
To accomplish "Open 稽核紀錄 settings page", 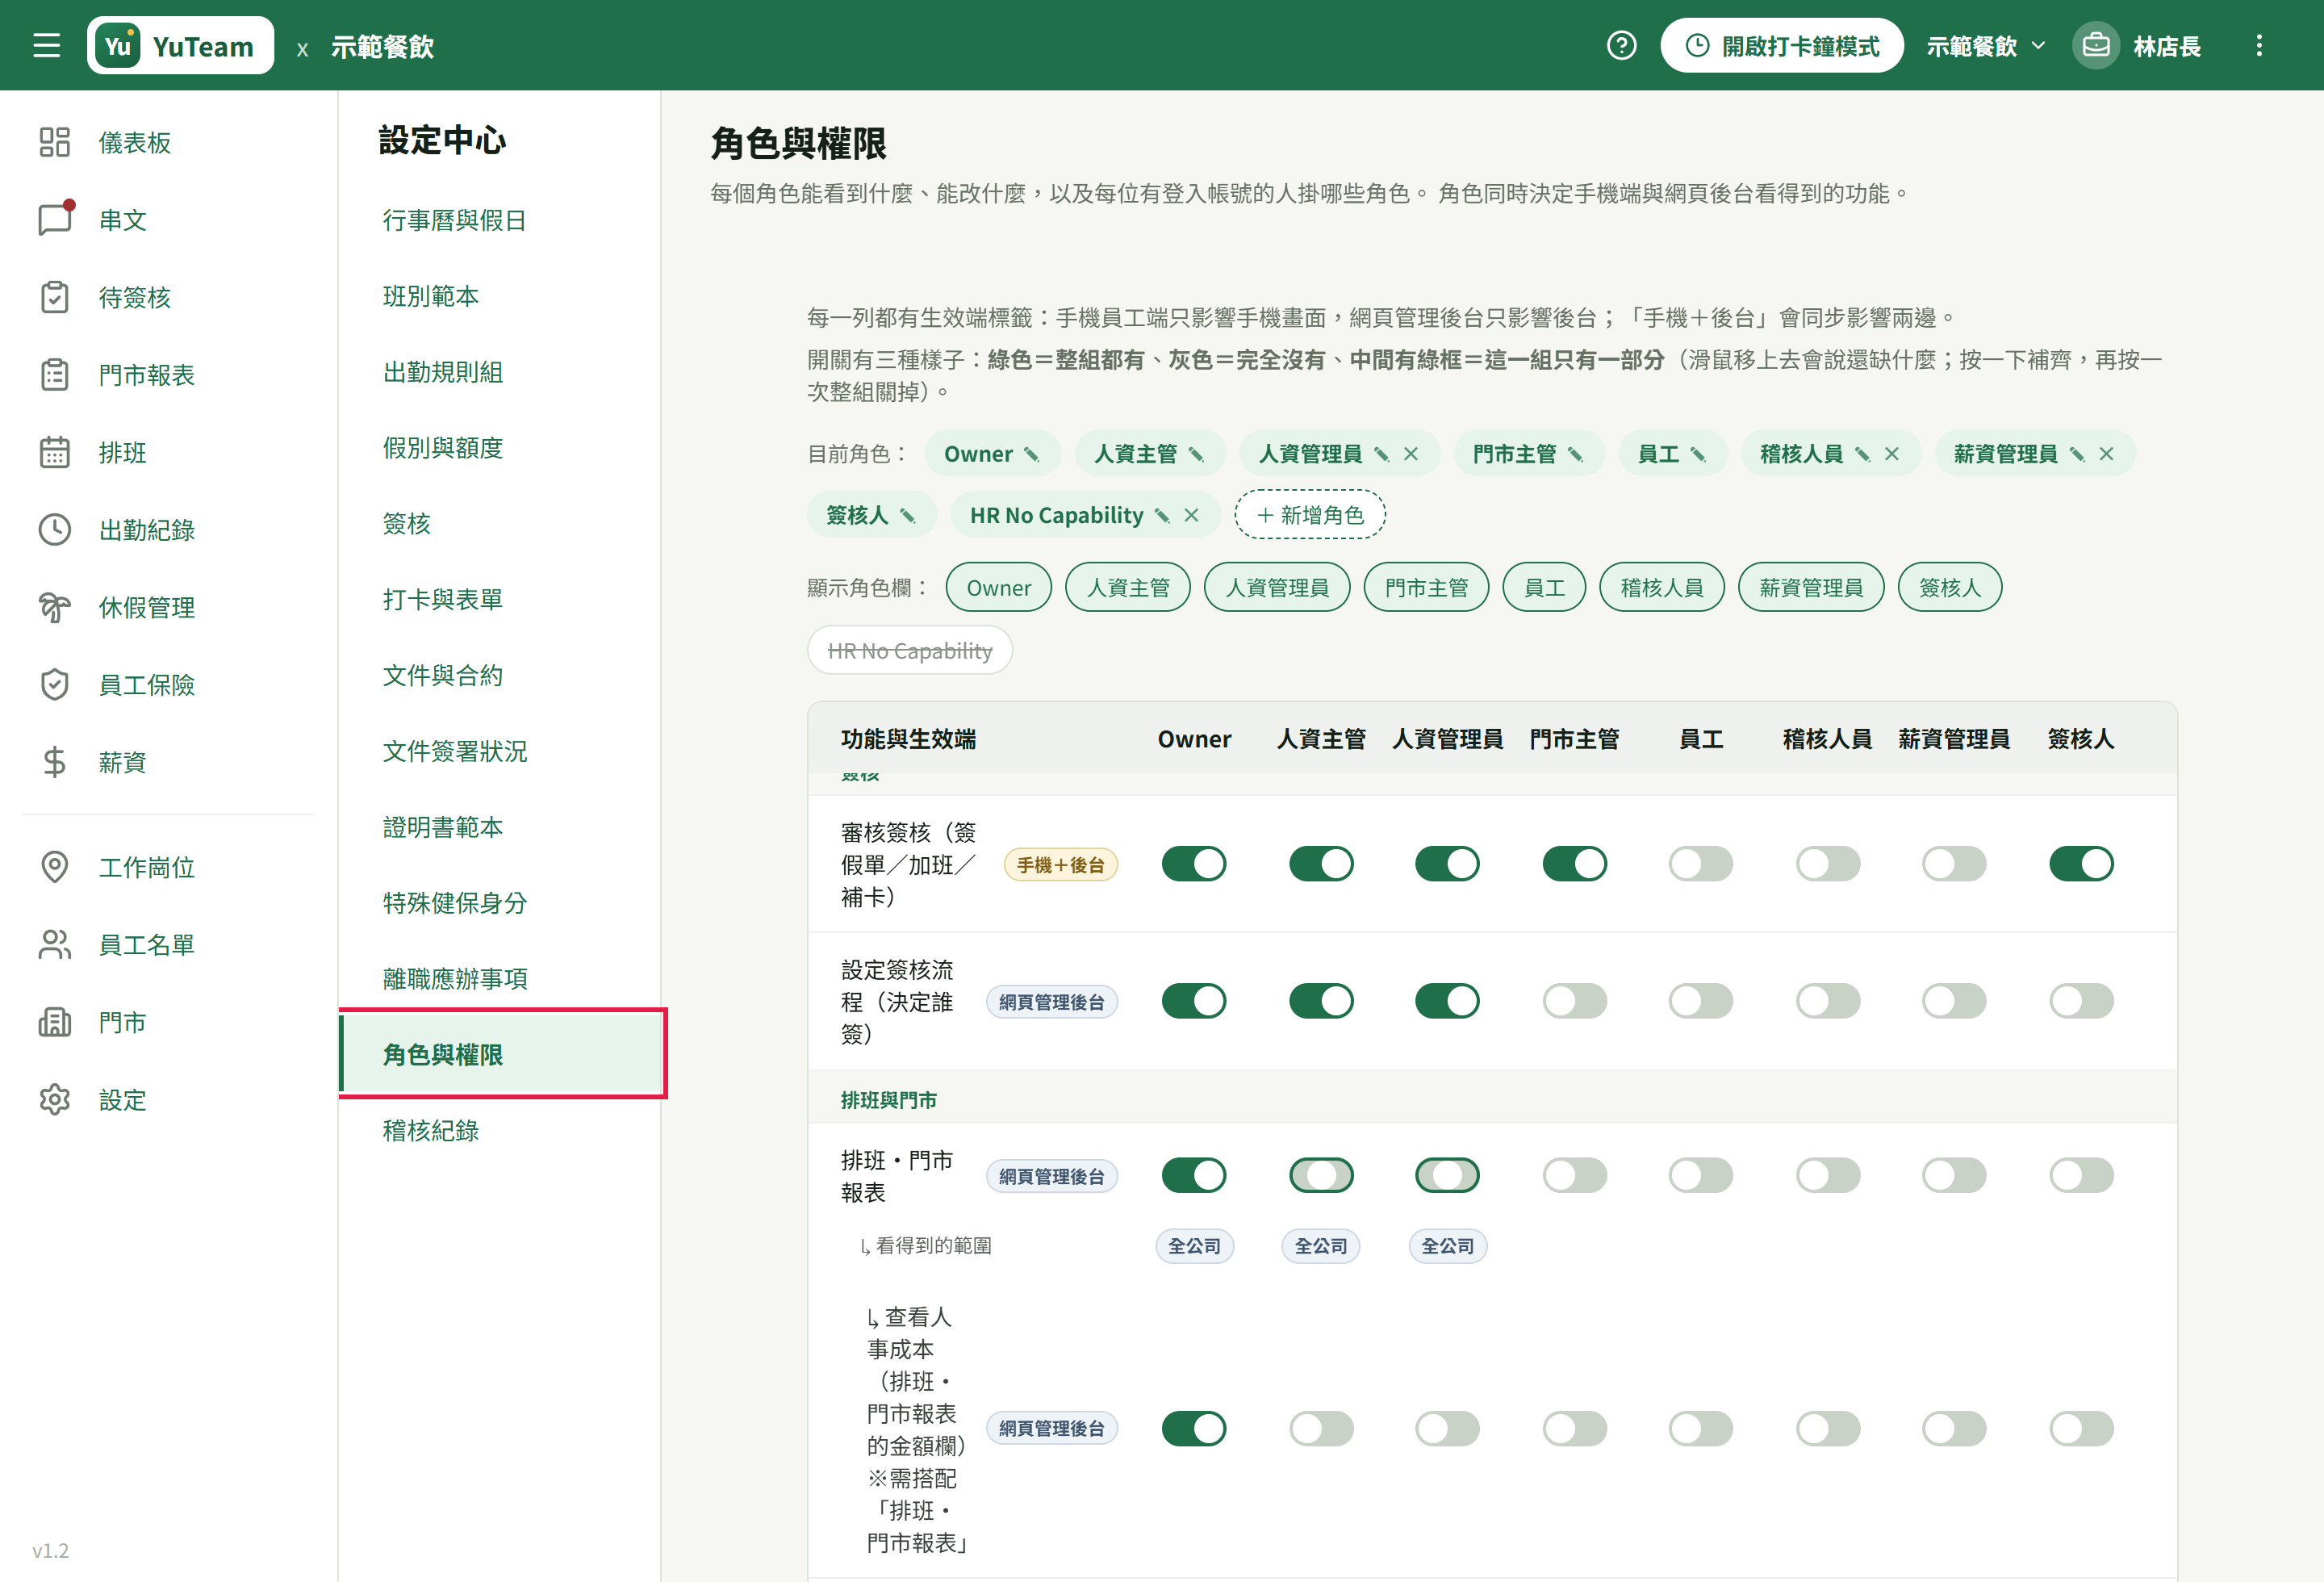I will click(x=499, y=1131).
